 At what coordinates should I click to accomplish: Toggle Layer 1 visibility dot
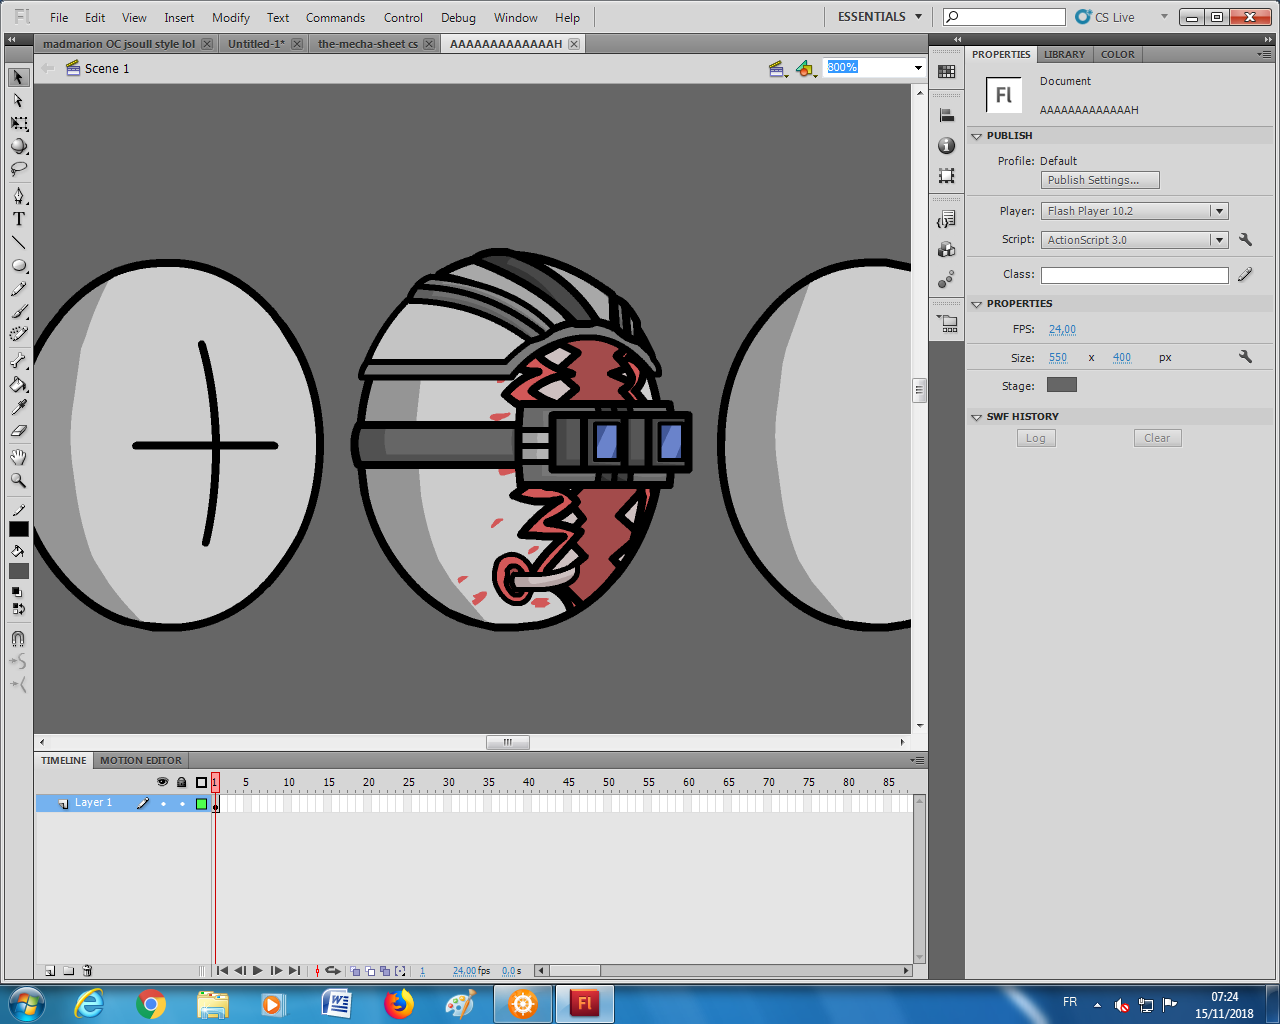163,804
